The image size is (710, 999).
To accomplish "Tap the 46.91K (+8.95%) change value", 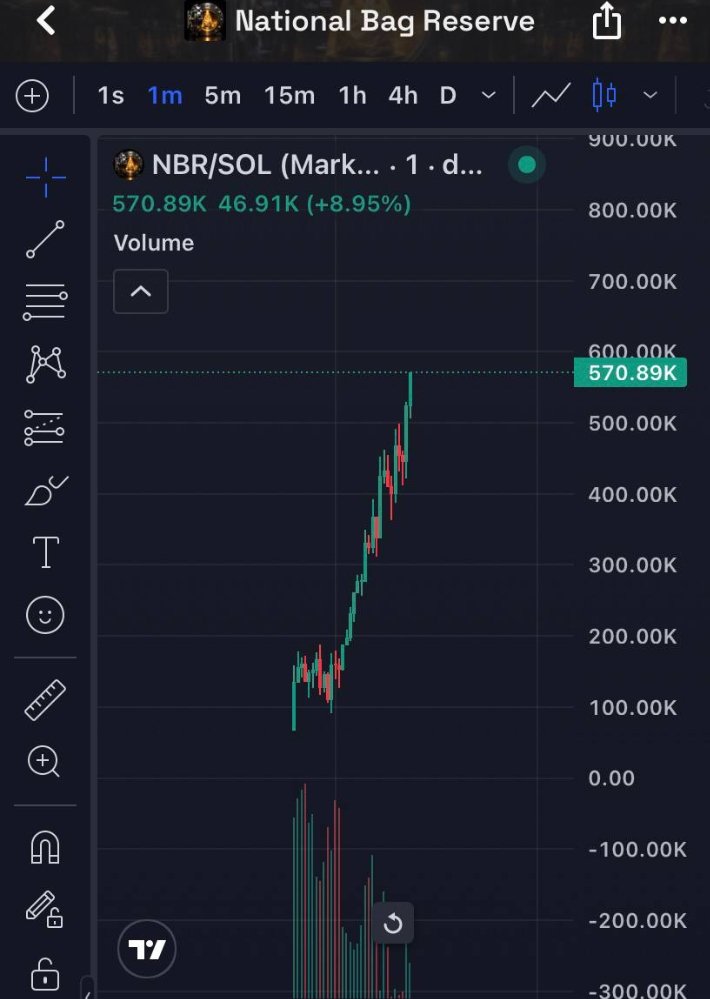I will [x=314, y=204].
